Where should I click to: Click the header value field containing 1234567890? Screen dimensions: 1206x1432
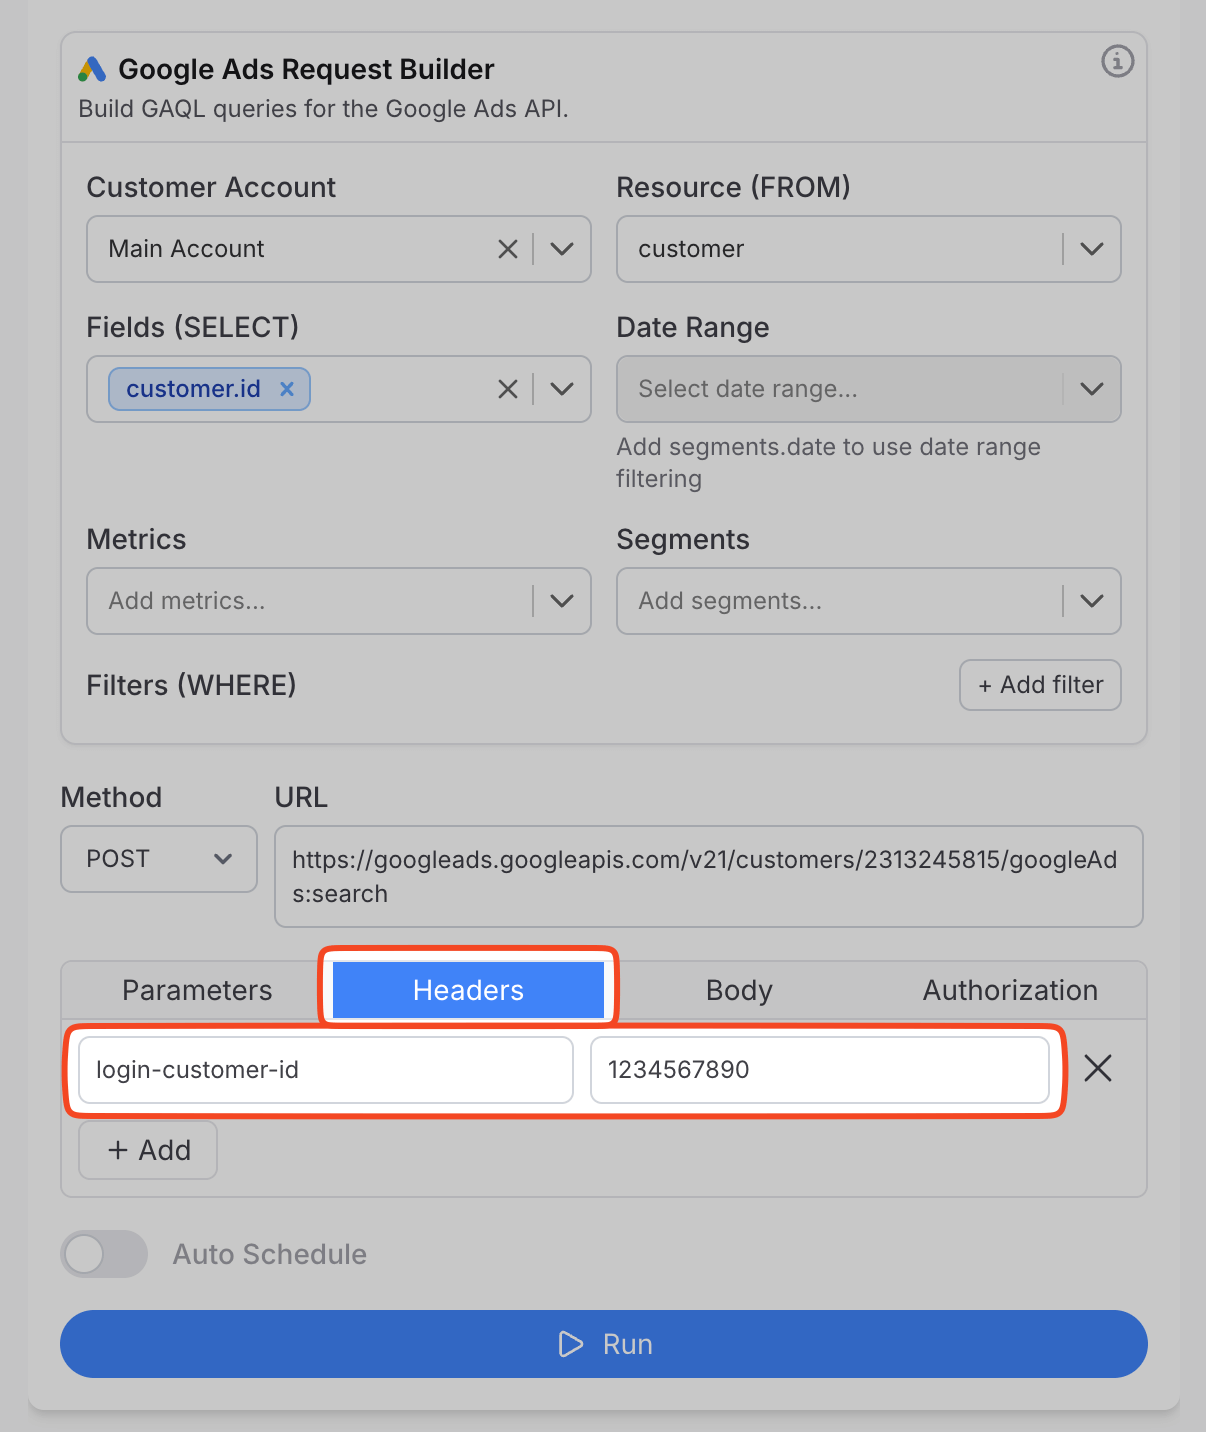[x=822, y=1069]
